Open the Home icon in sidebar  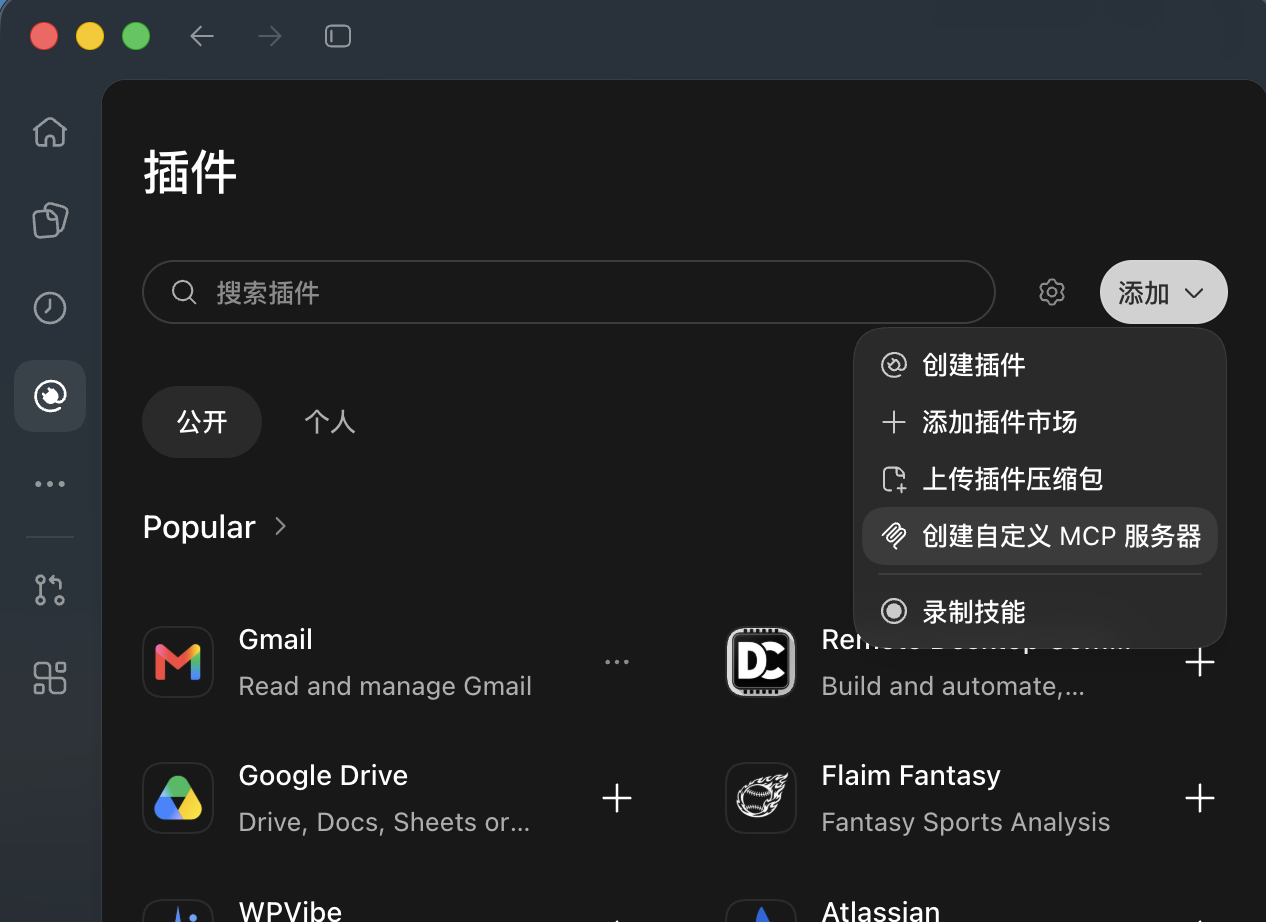coord(50,132)
